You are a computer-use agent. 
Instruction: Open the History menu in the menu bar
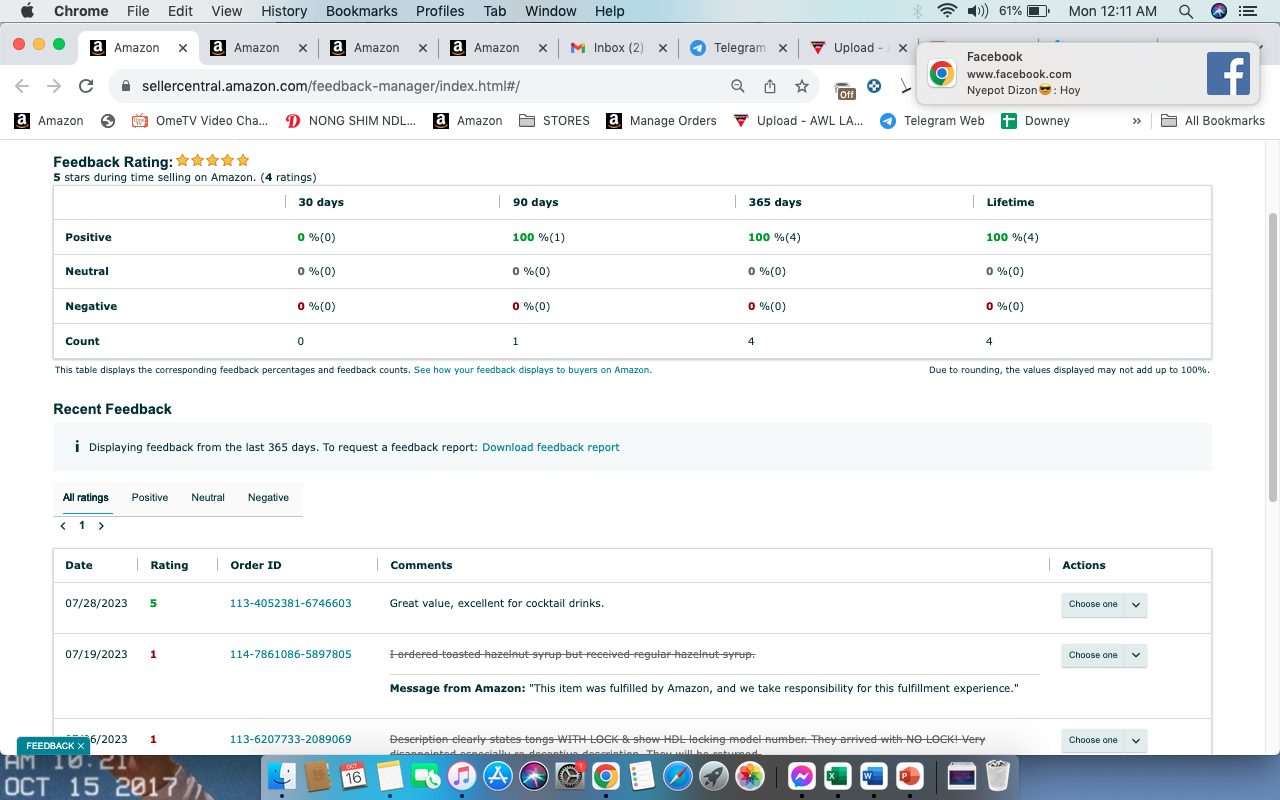click(x=284, y=11)
